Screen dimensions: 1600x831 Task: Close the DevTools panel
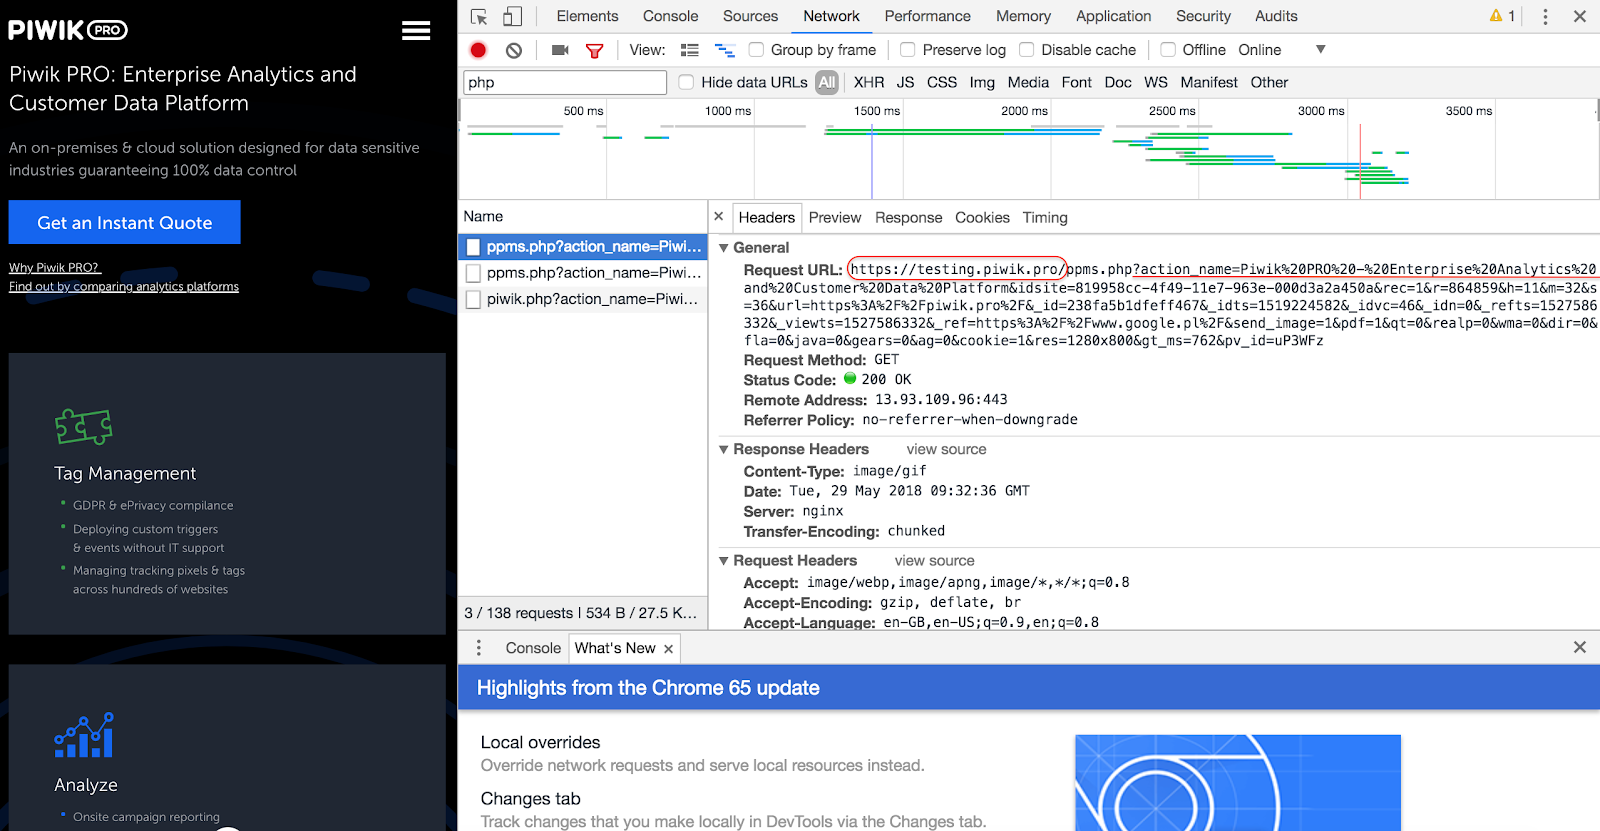1580,16
